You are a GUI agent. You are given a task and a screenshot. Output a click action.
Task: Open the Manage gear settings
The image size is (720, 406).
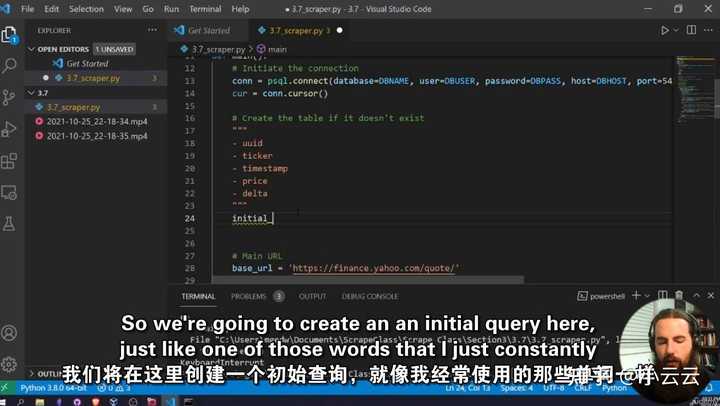point(9,365)
